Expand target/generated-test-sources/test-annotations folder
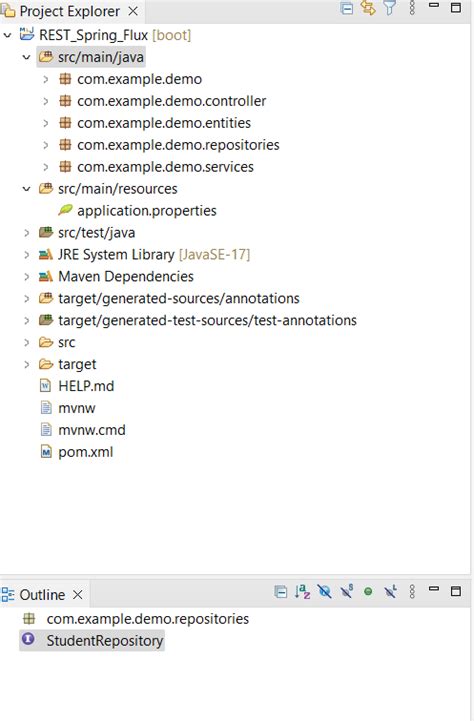Viewport: 474px width, 721px height. (27, 320)
